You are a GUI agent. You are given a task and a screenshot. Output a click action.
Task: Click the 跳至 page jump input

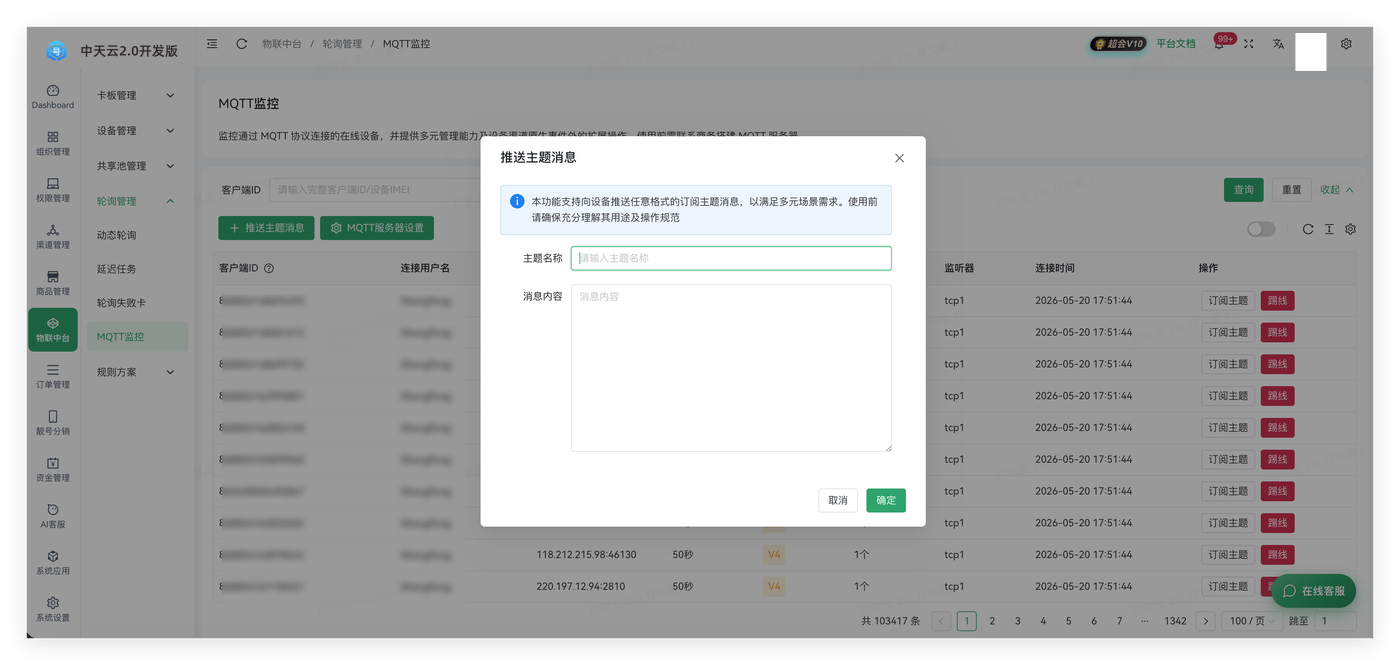pos(1335,621)
